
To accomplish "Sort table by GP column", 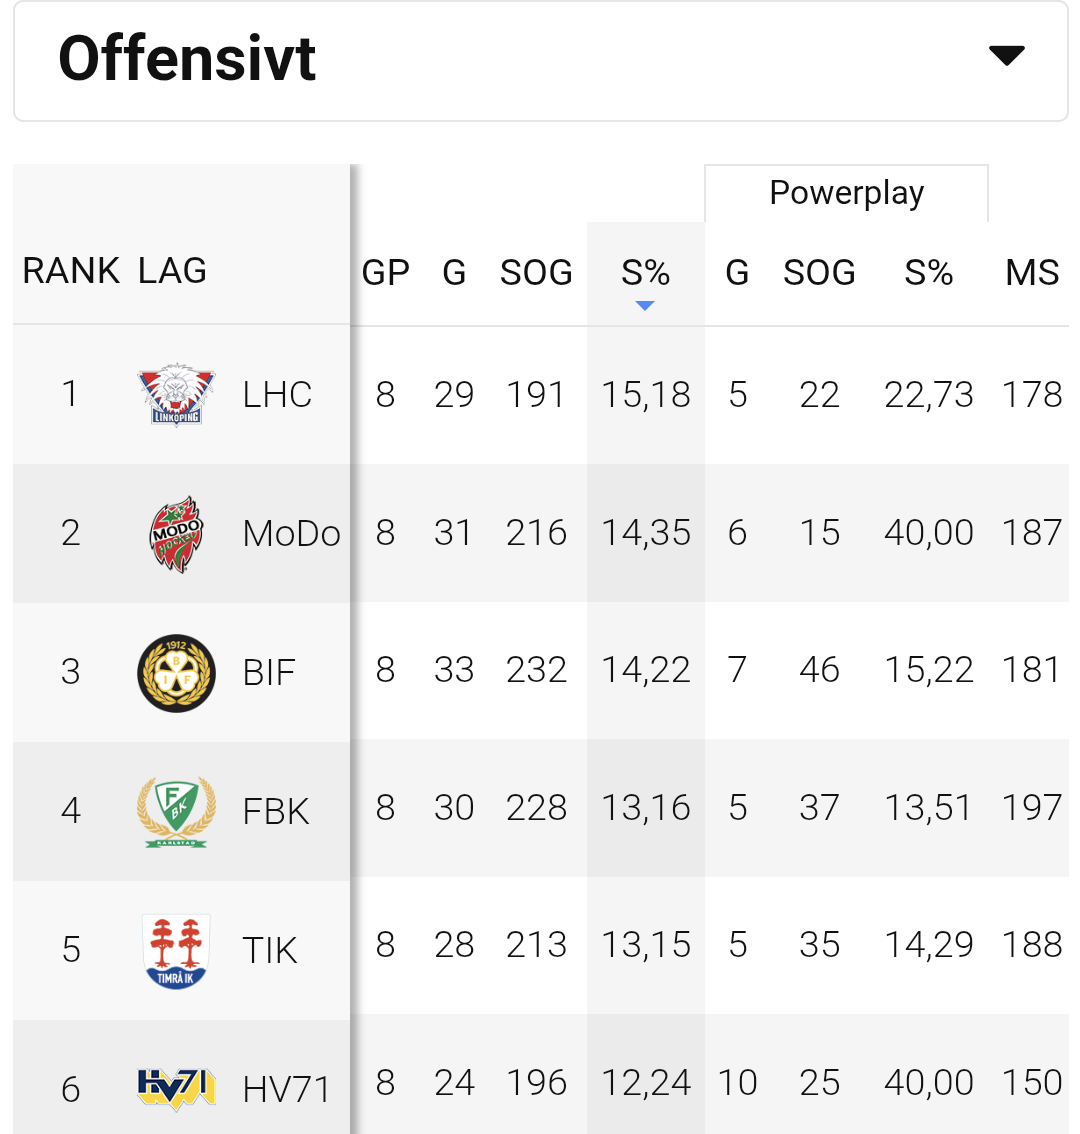I will (386, 272).
